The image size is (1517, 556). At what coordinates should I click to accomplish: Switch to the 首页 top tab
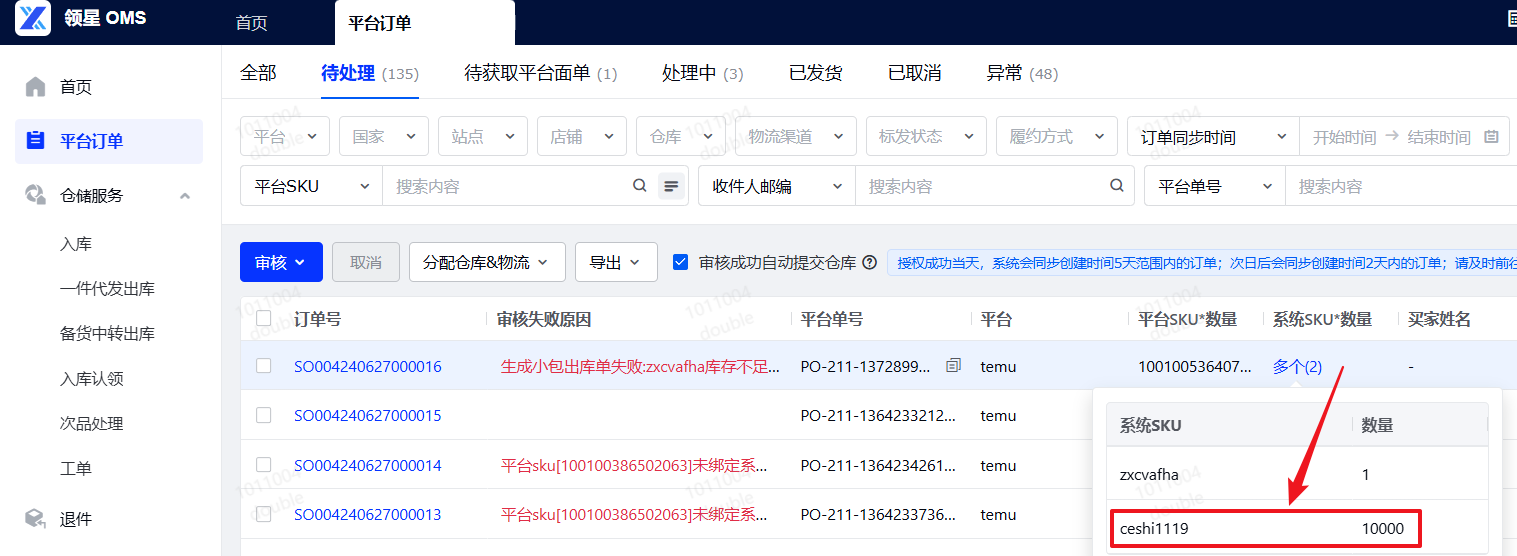252,23
